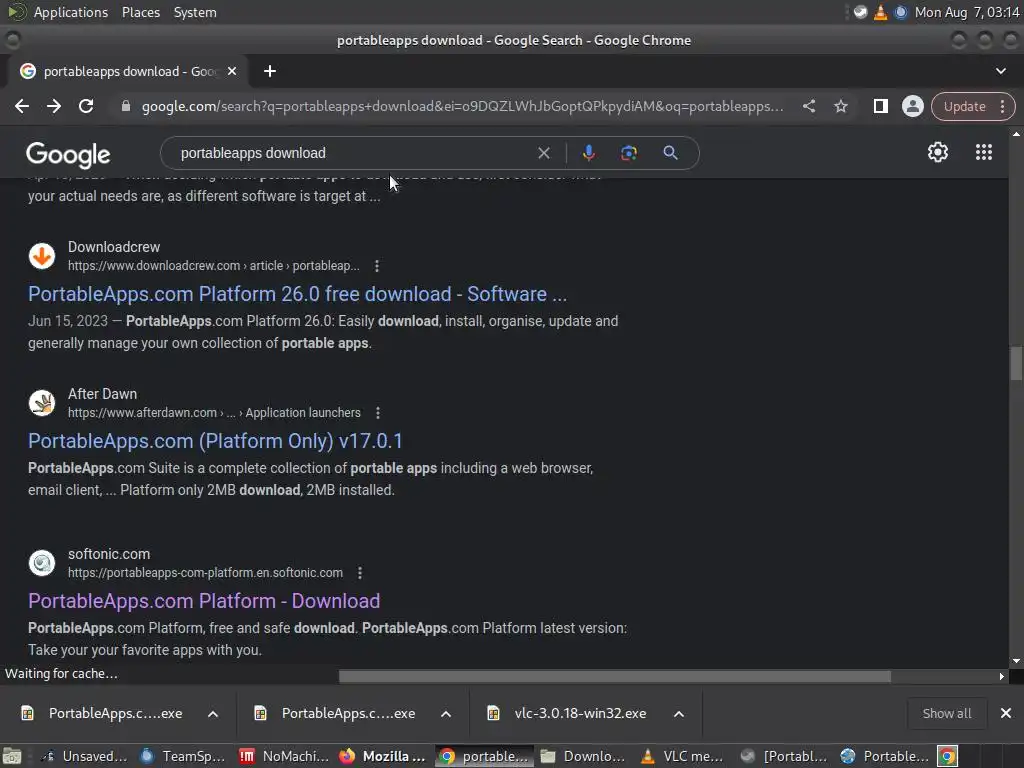This screenshot has width=1024, height=768.
Task: Start a voice search with microphone
Action: point(588,153)
